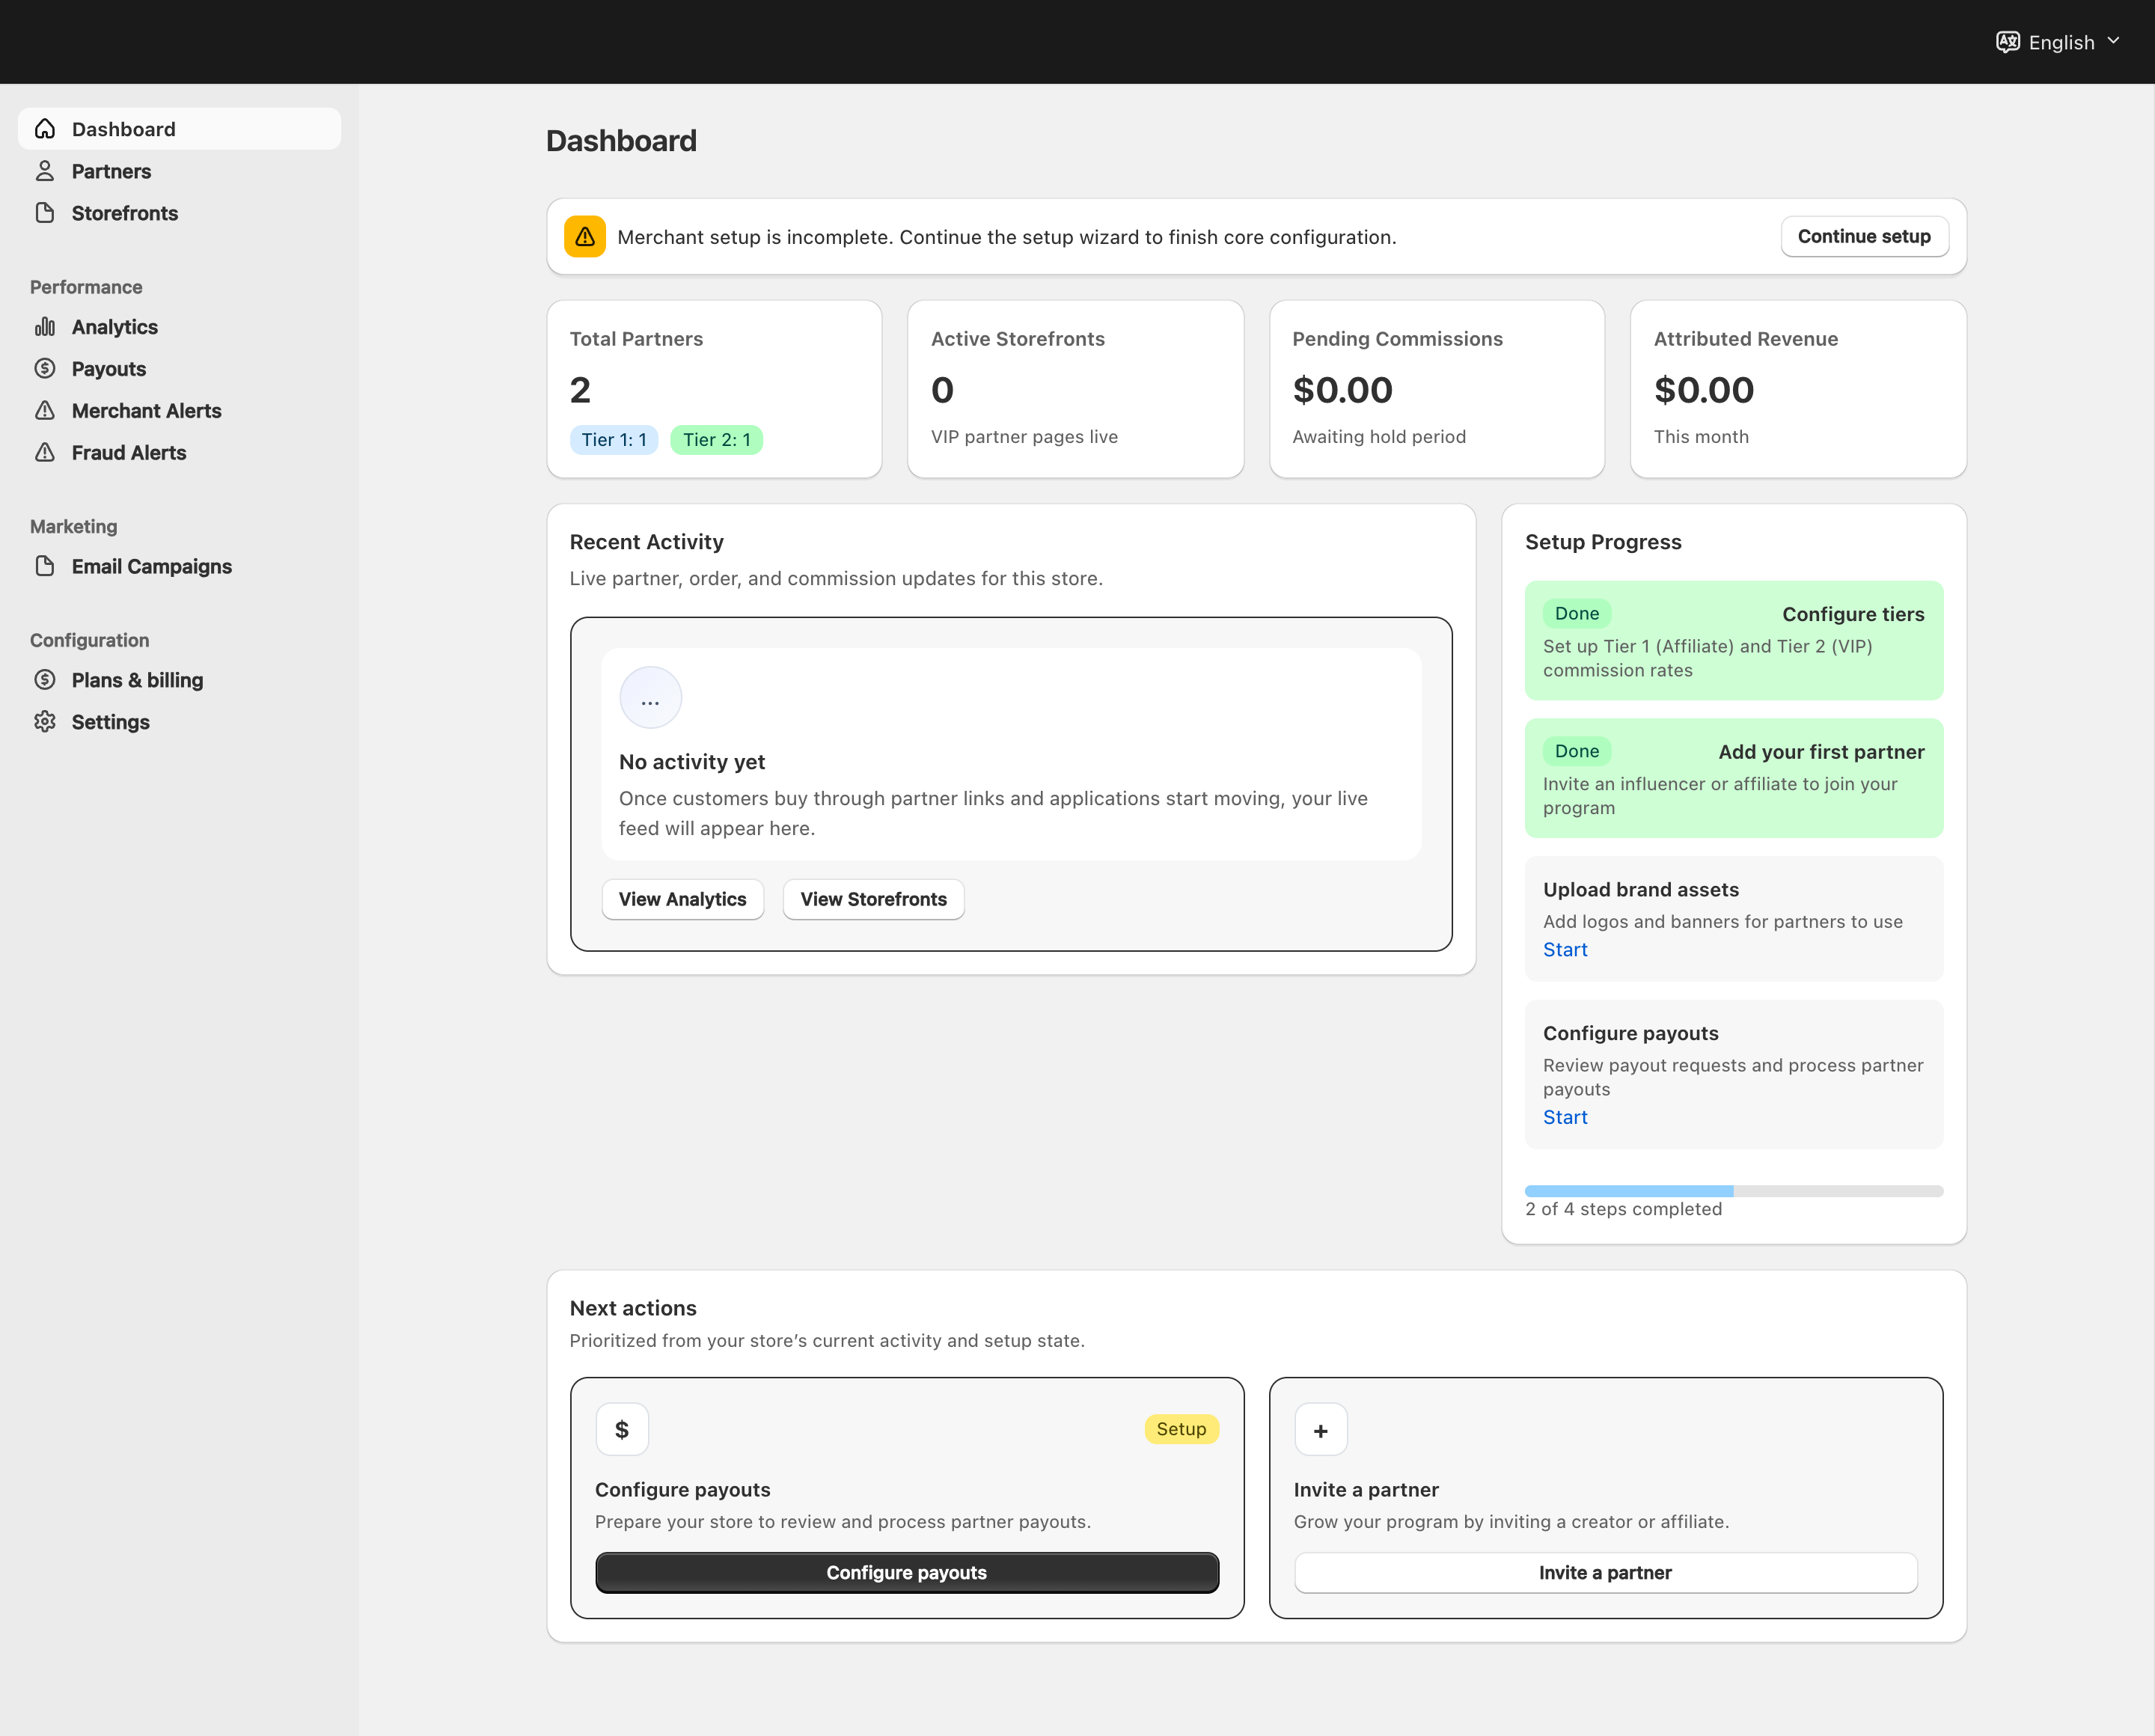Click the yellow Setup badge
The width and height of the screenshot is (2155, 1736).
(x=1182, y=1430)
